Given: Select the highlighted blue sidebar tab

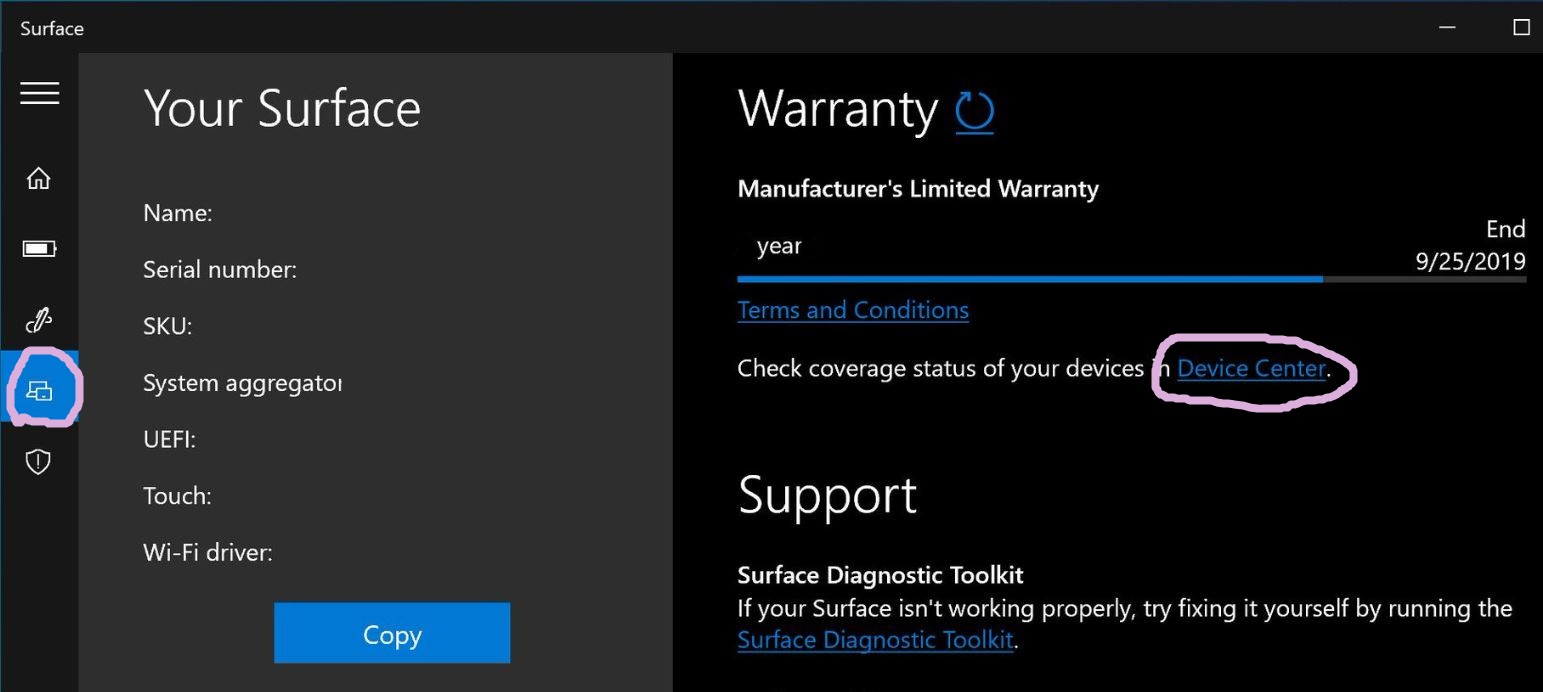Looking at the screenshot, I should click(x=38, y=390).
